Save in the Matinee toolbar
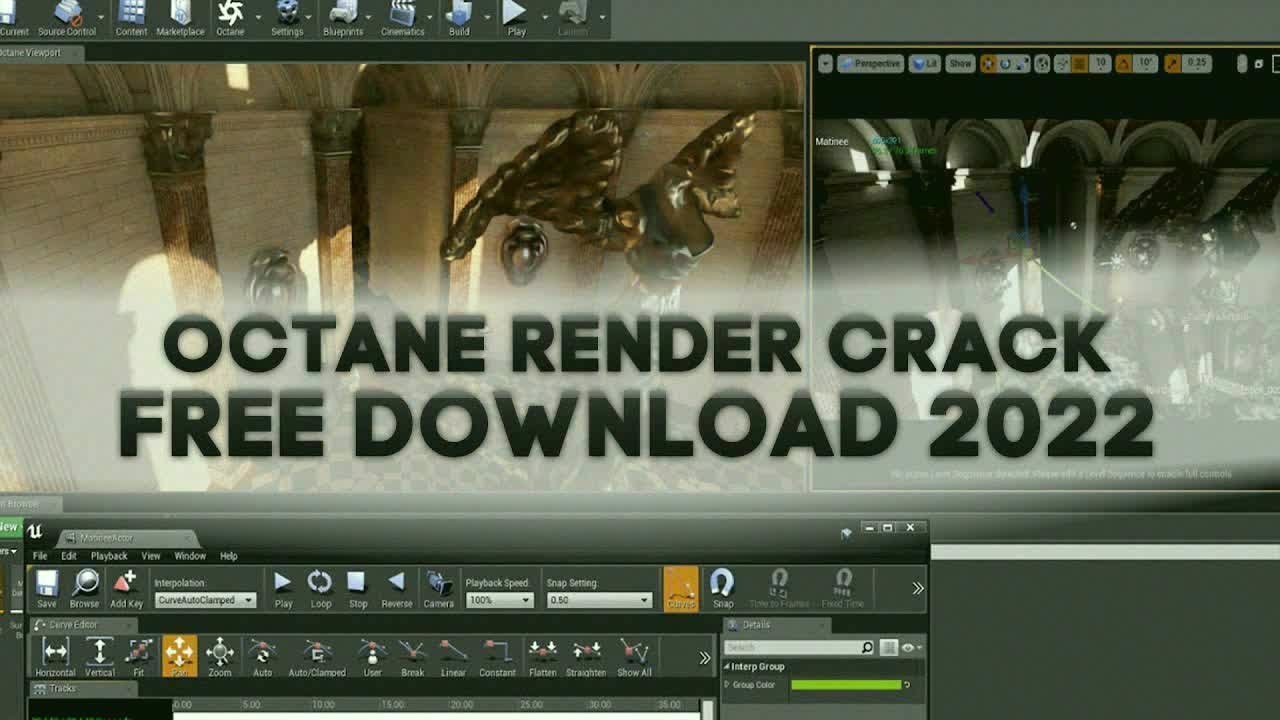The width and height of the screenshot is (1280, 720). pyautogui.click(x=47, y=589)
